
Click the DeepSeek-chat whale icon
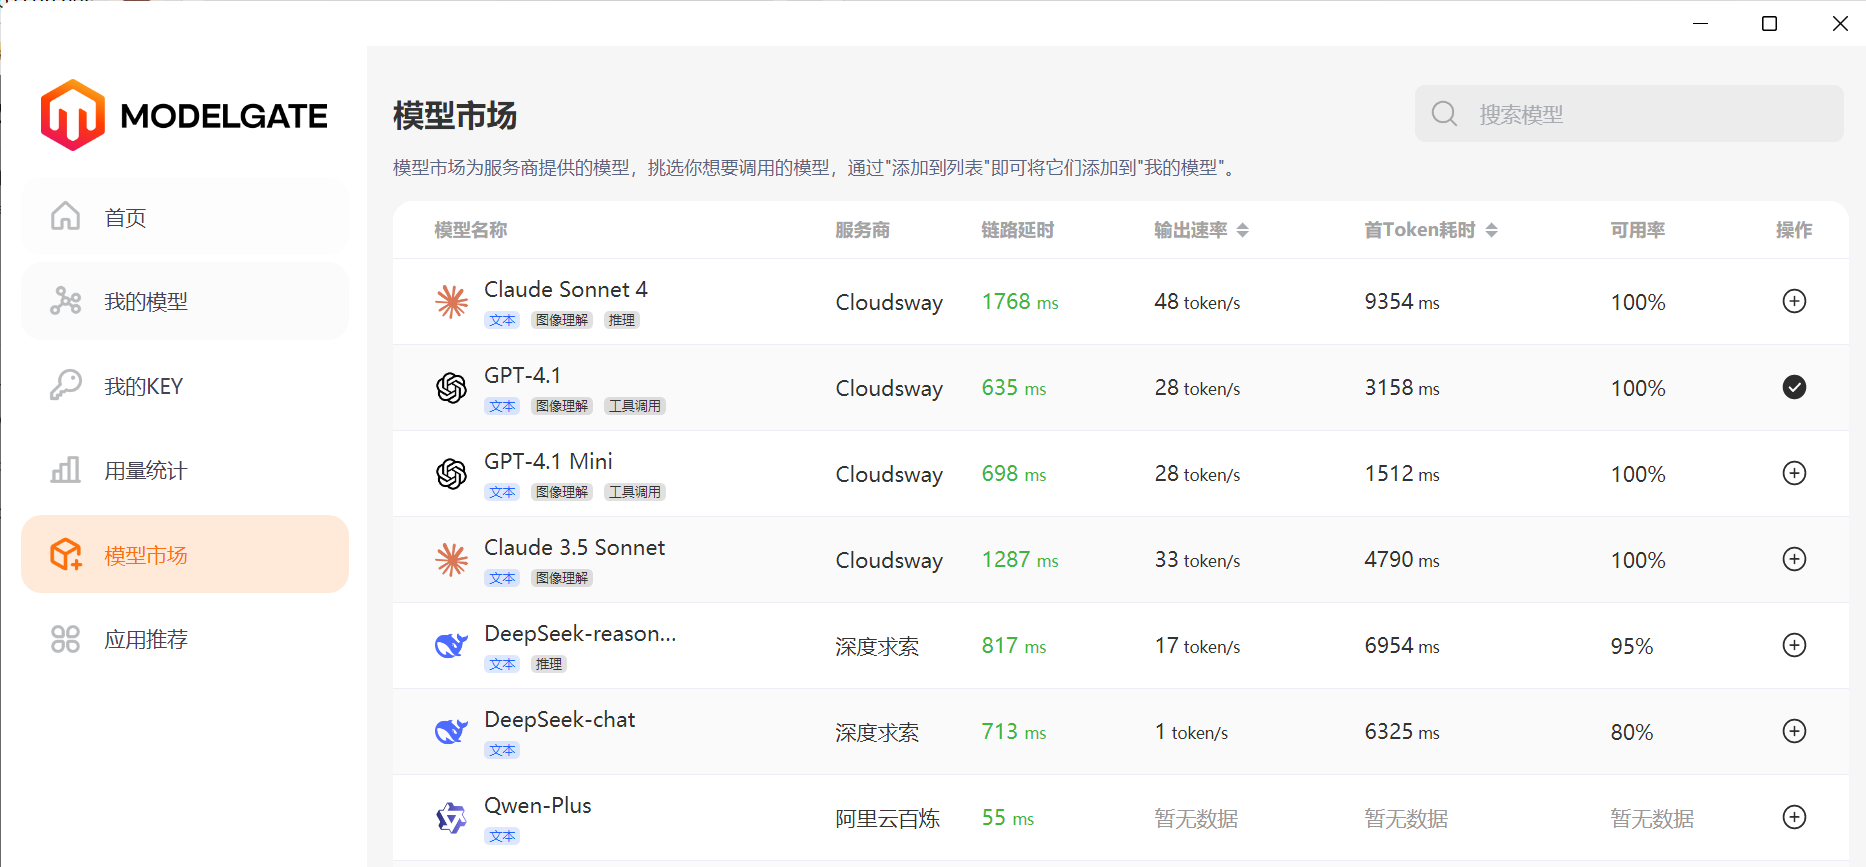tap(452, 732)
